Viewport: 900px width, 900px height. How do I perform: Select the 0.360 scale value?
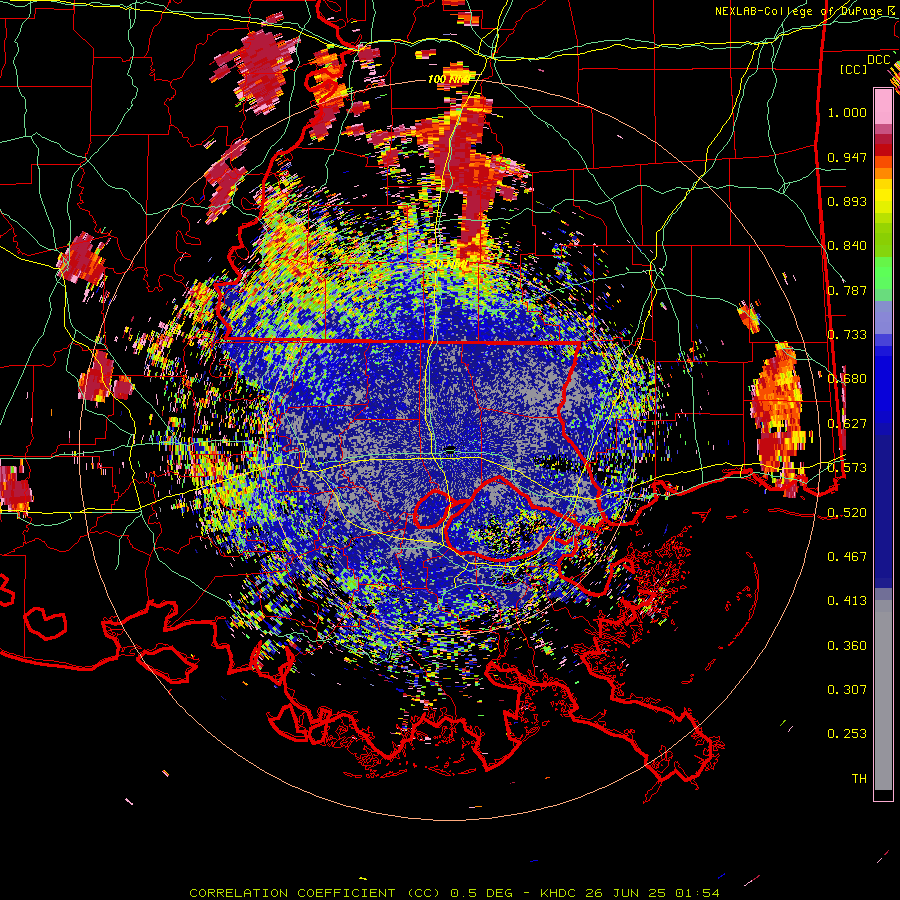(x=847, y=646)
